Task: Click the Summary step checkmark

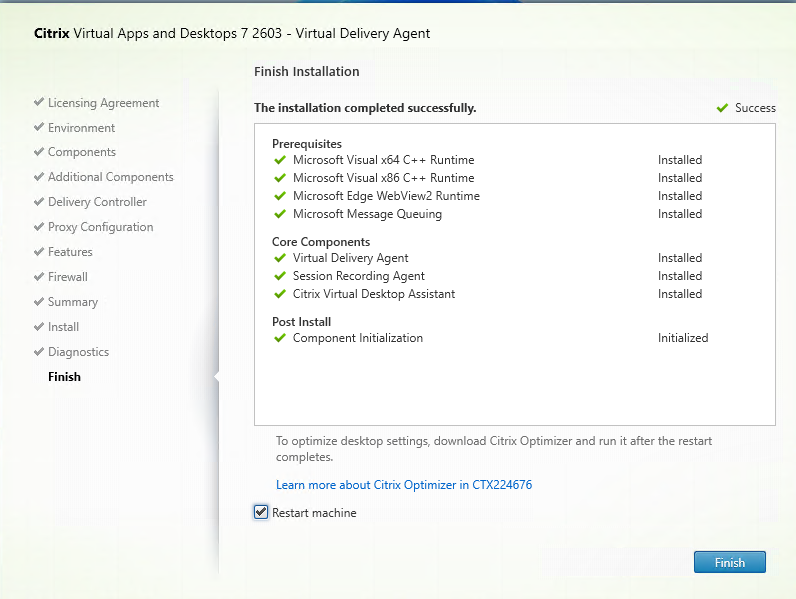Action: point(39,302)
